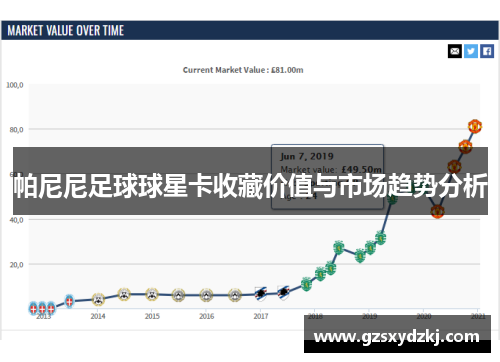Select the highest Manchester United marker near 2021
The height and width of the screenshot is (362, 500).
[475, 126]
